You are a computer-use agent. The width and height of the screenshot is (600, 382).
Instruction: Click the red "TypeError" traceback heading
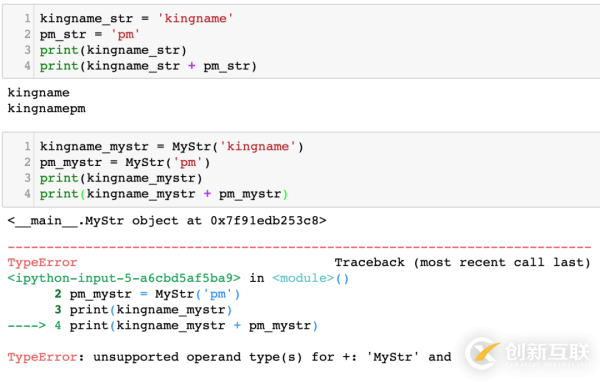pyautogui.click(x=42, y=262)
